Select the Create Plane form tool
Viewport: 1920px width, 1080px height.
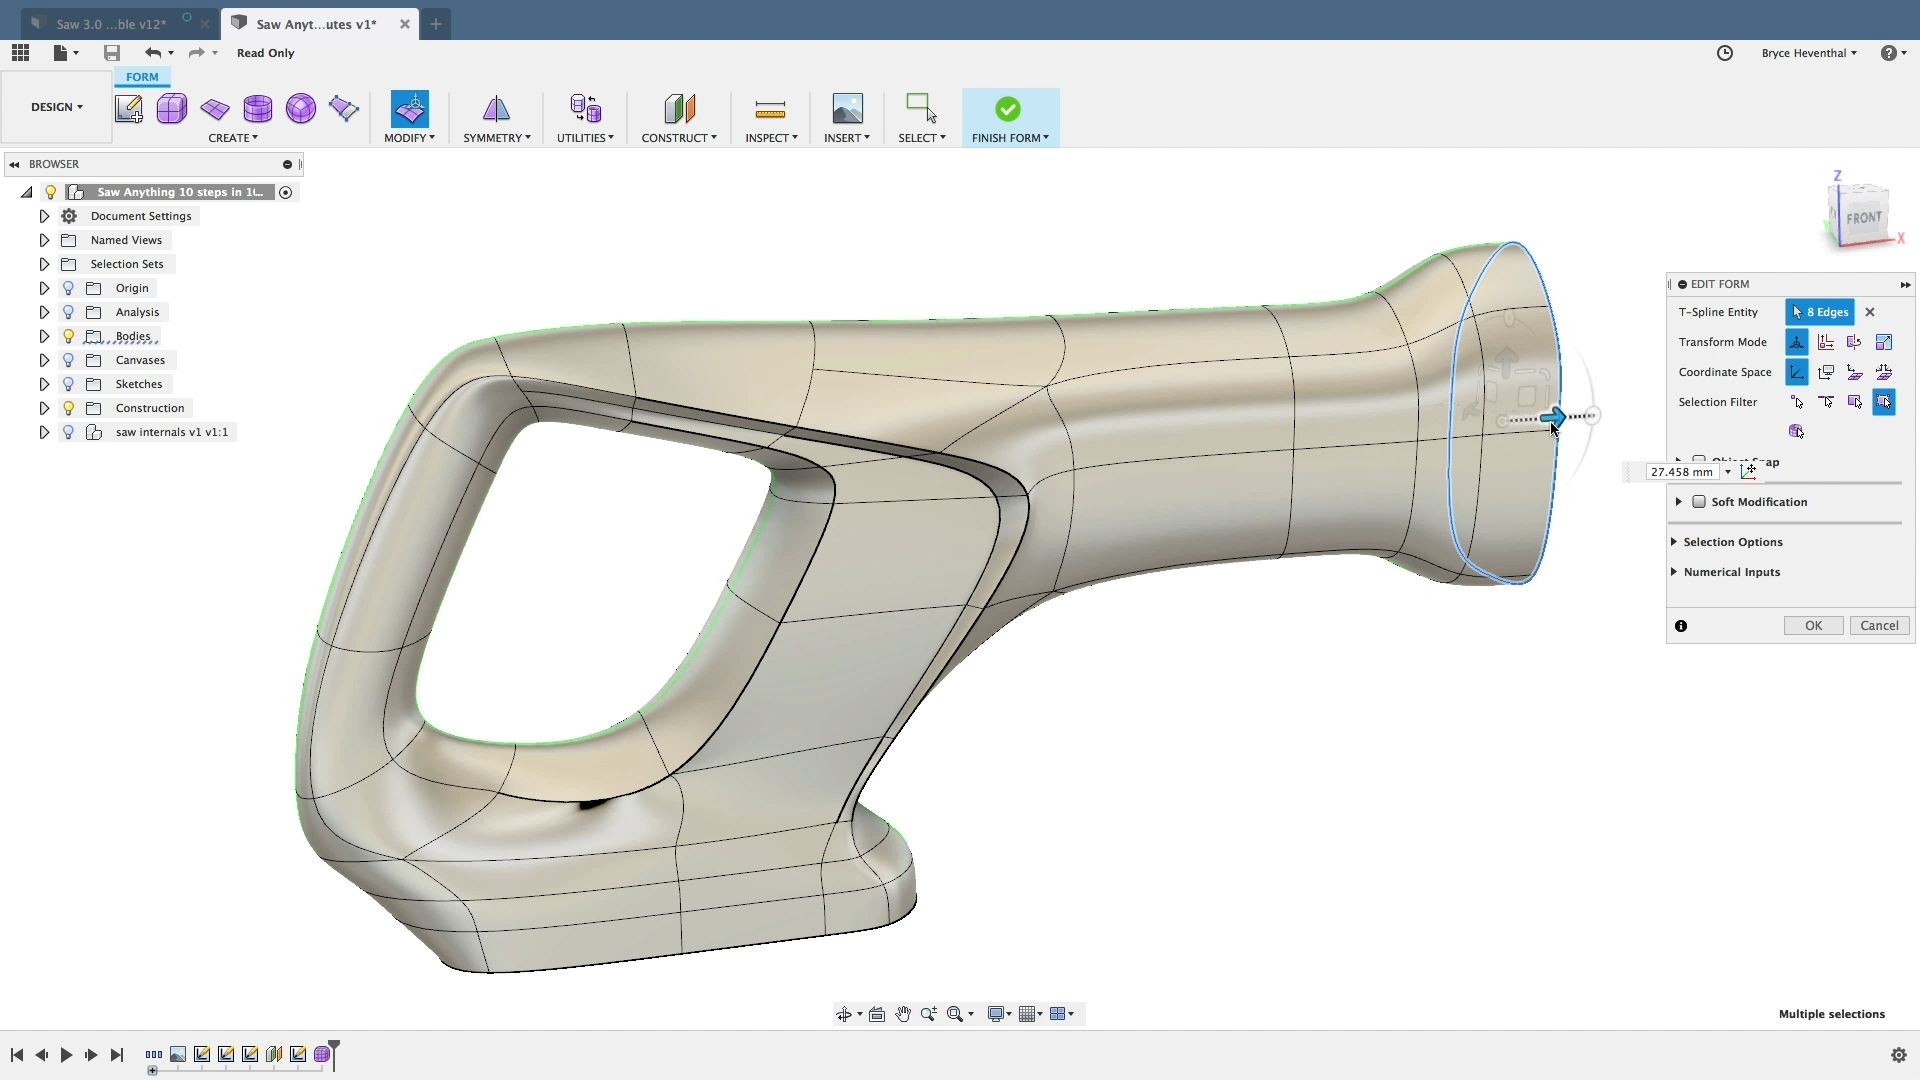[214, 108]
